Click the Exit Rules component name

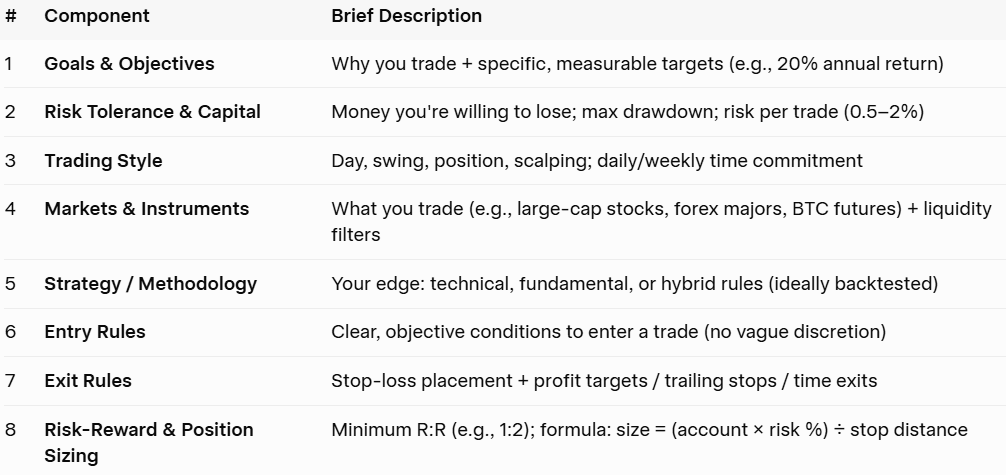(x=88, y=381)
